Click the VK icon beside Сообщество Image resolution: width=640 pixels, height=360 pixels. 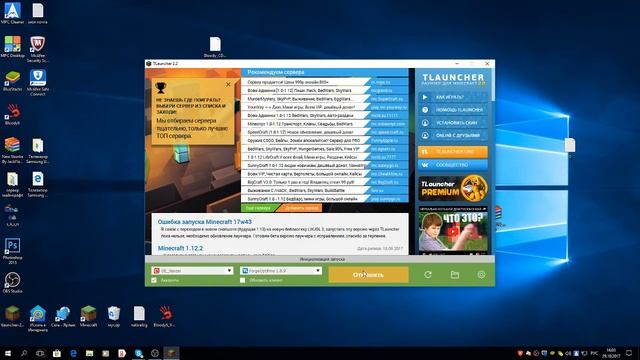click(x=425, y=165)
